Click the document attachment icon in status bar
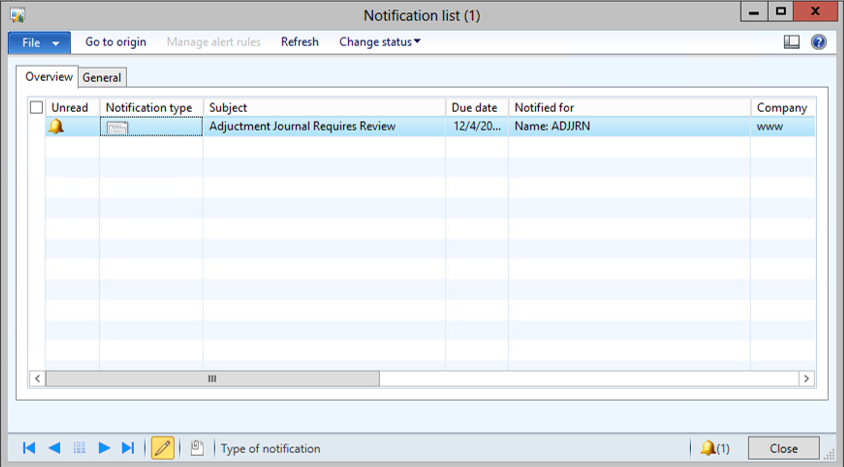844x467 pixels. (x=197, y=448)
